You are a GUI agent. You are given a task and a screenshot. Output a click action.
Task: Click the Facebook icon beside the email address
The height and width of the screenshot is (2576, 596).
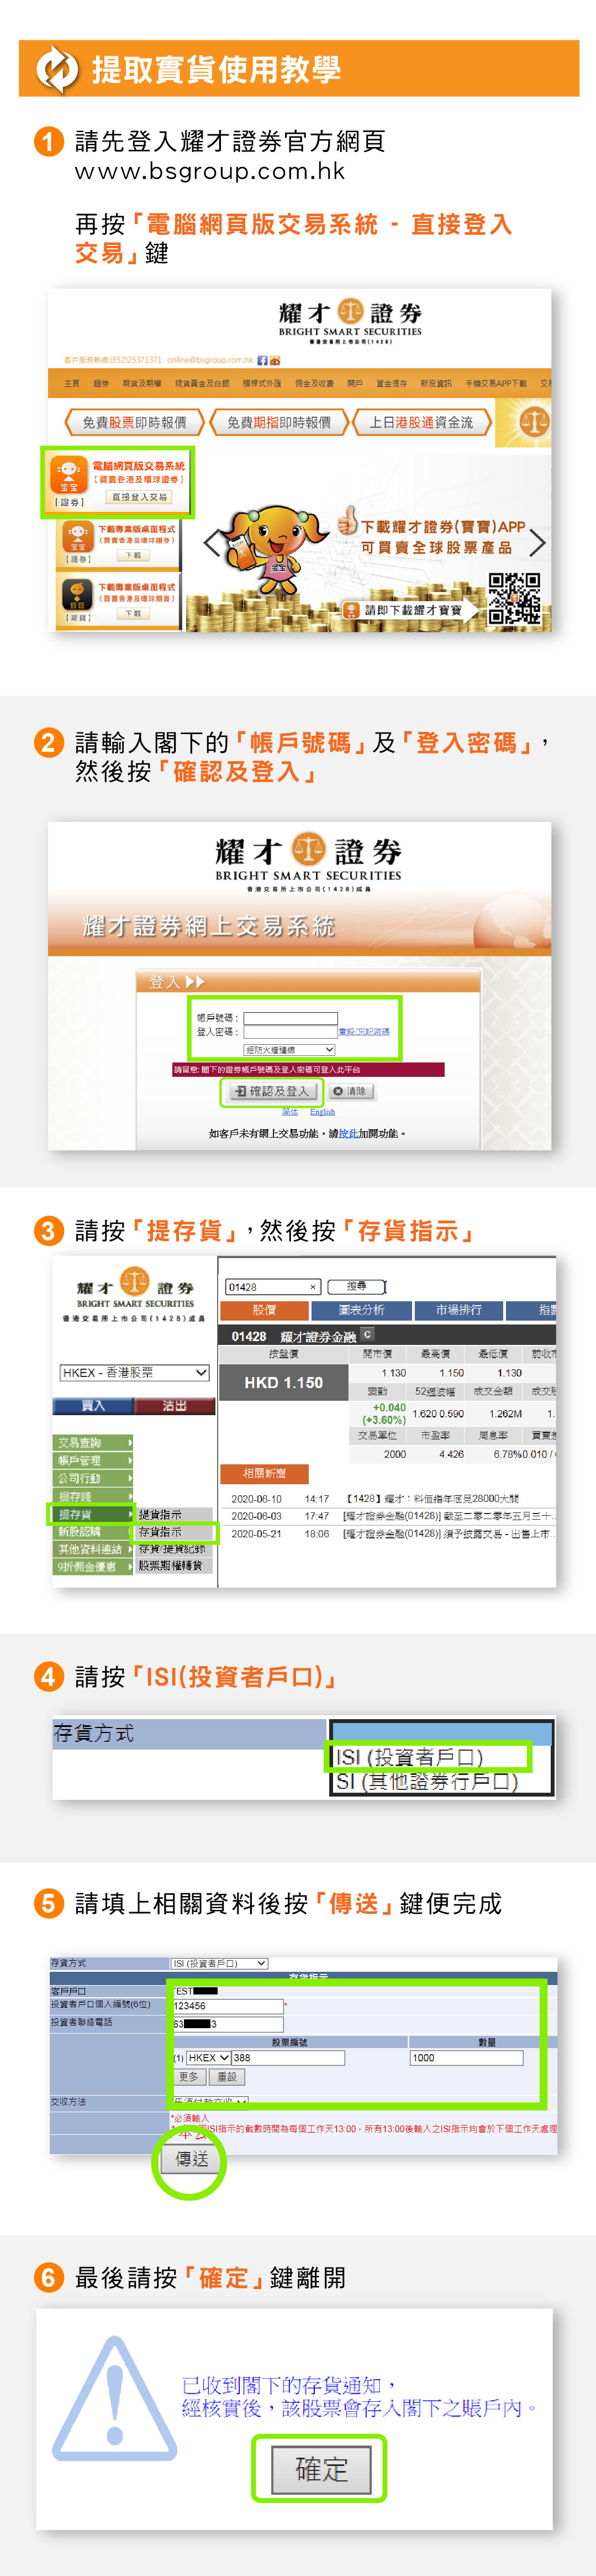tap(262, 360)
